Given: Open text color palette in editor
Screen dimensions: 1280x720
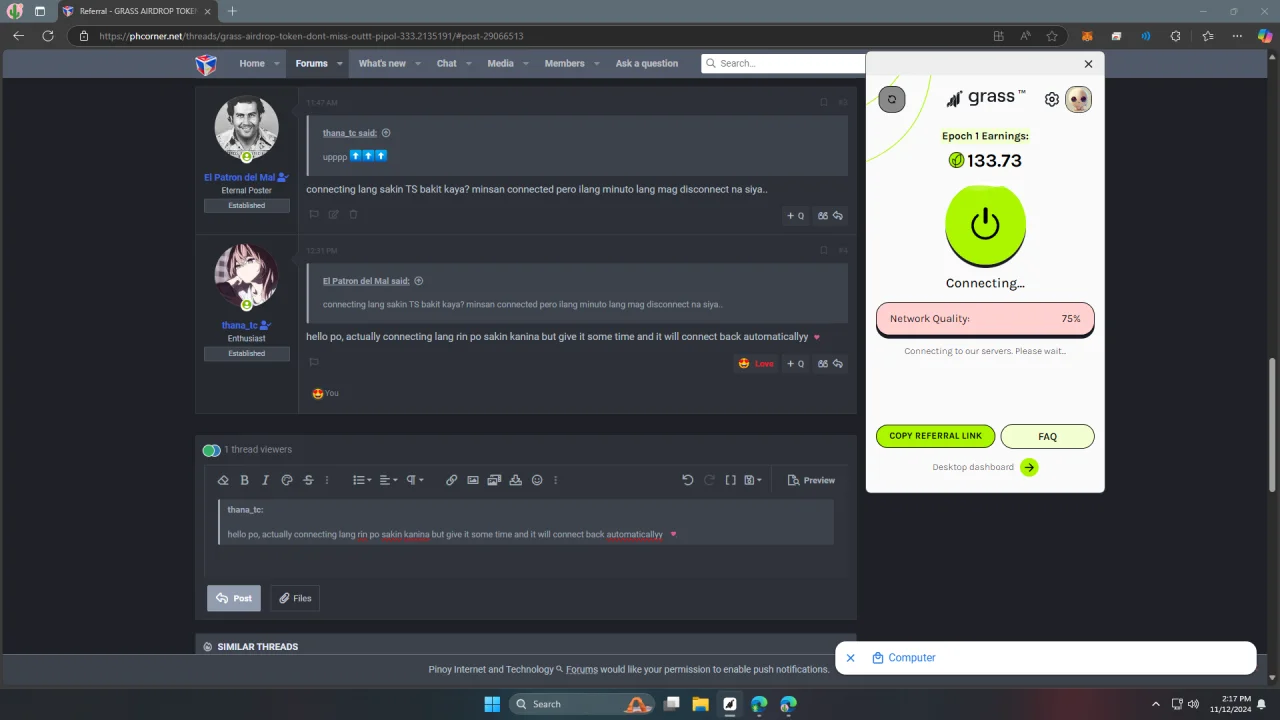Looking at the screenshot, I should point(287,480).
